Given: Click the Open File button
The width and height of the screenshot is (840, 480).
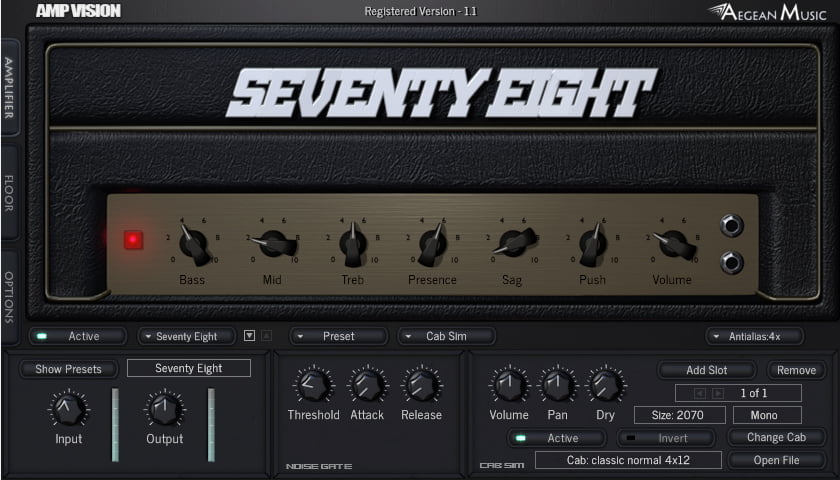Looking at the screenshot, I should [x=776, y=460].
